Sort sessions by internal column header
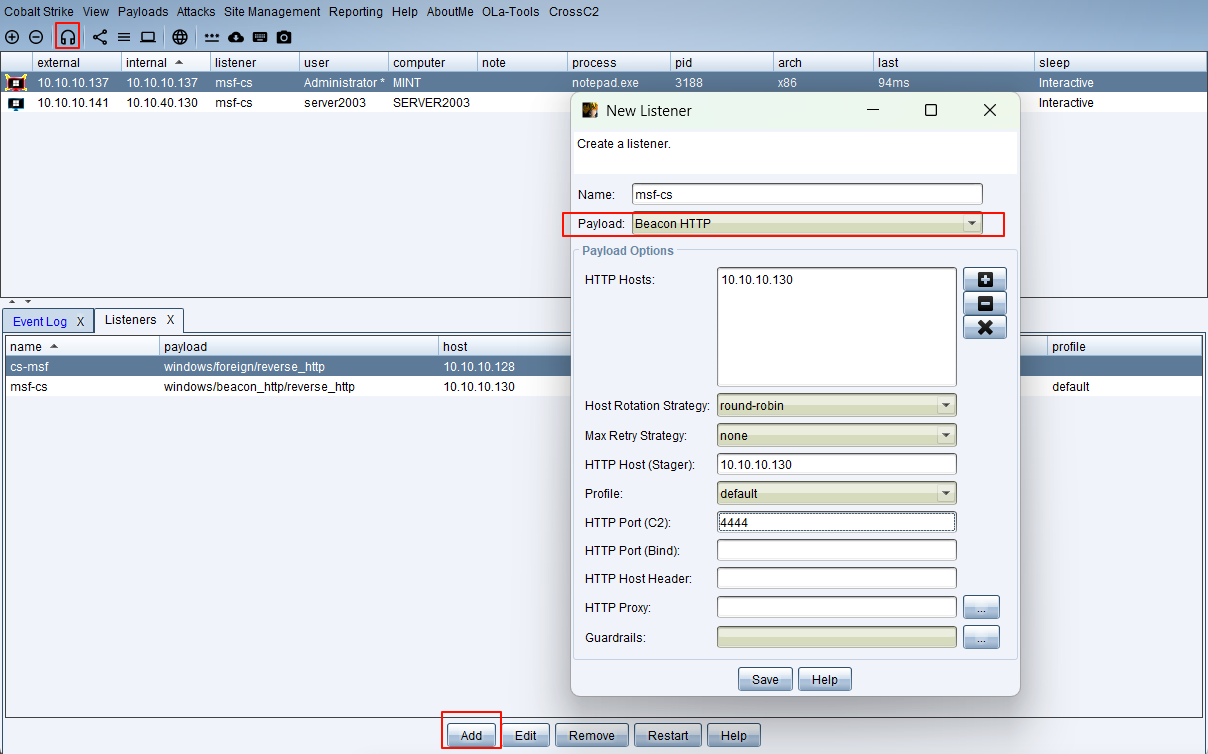The image size is (1208, 754). 165,63
